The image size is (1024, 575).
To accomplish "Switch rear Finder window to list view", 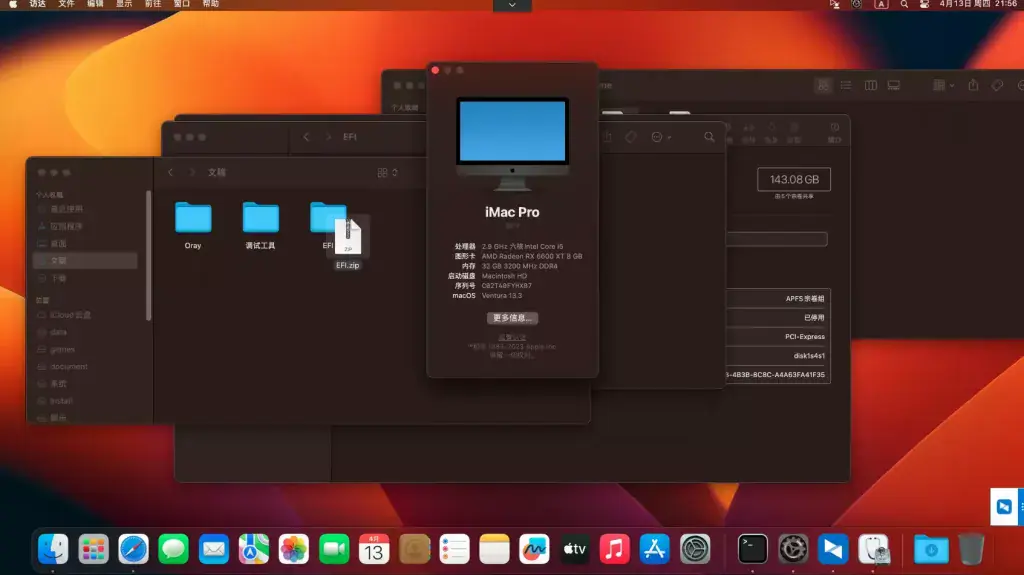I will [x=846, y=85].
